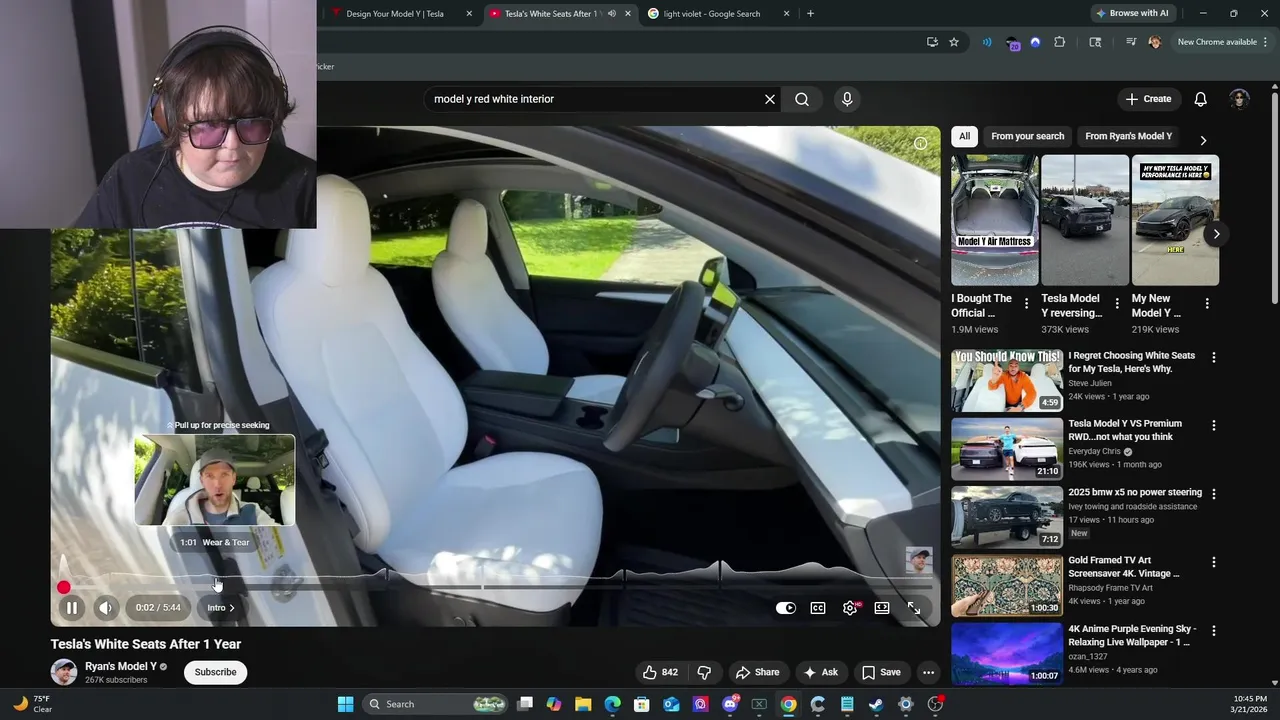This screenshot has height=720, width=1280.
Task: Open the New Chrome available menu
Action: (1222, 42)
